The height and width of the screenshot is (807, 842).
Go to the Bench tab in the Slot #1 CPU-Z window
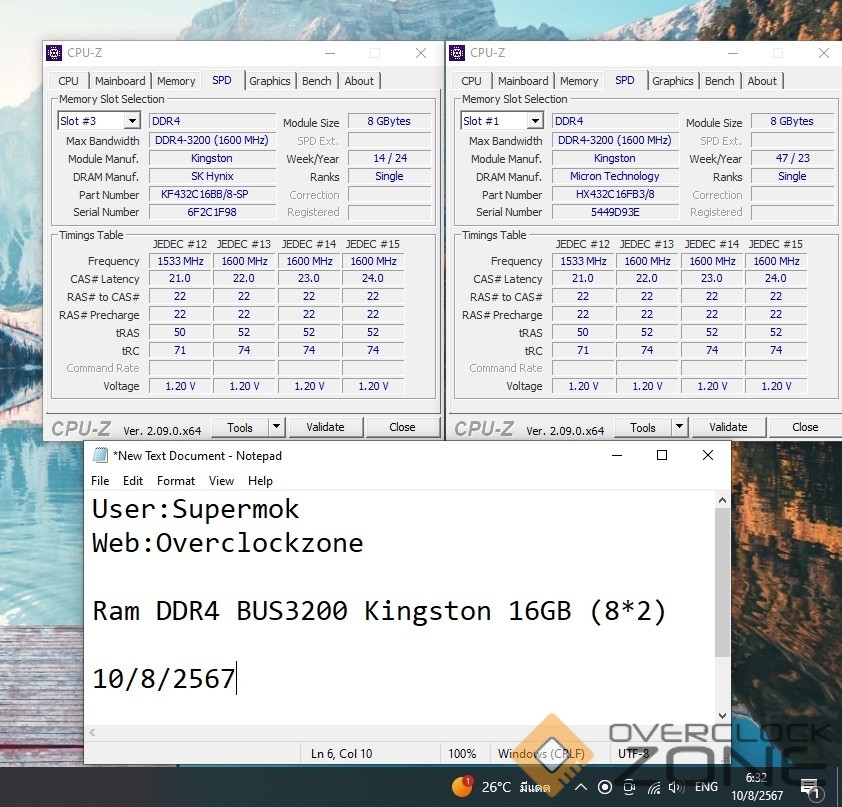click(720, 81)
